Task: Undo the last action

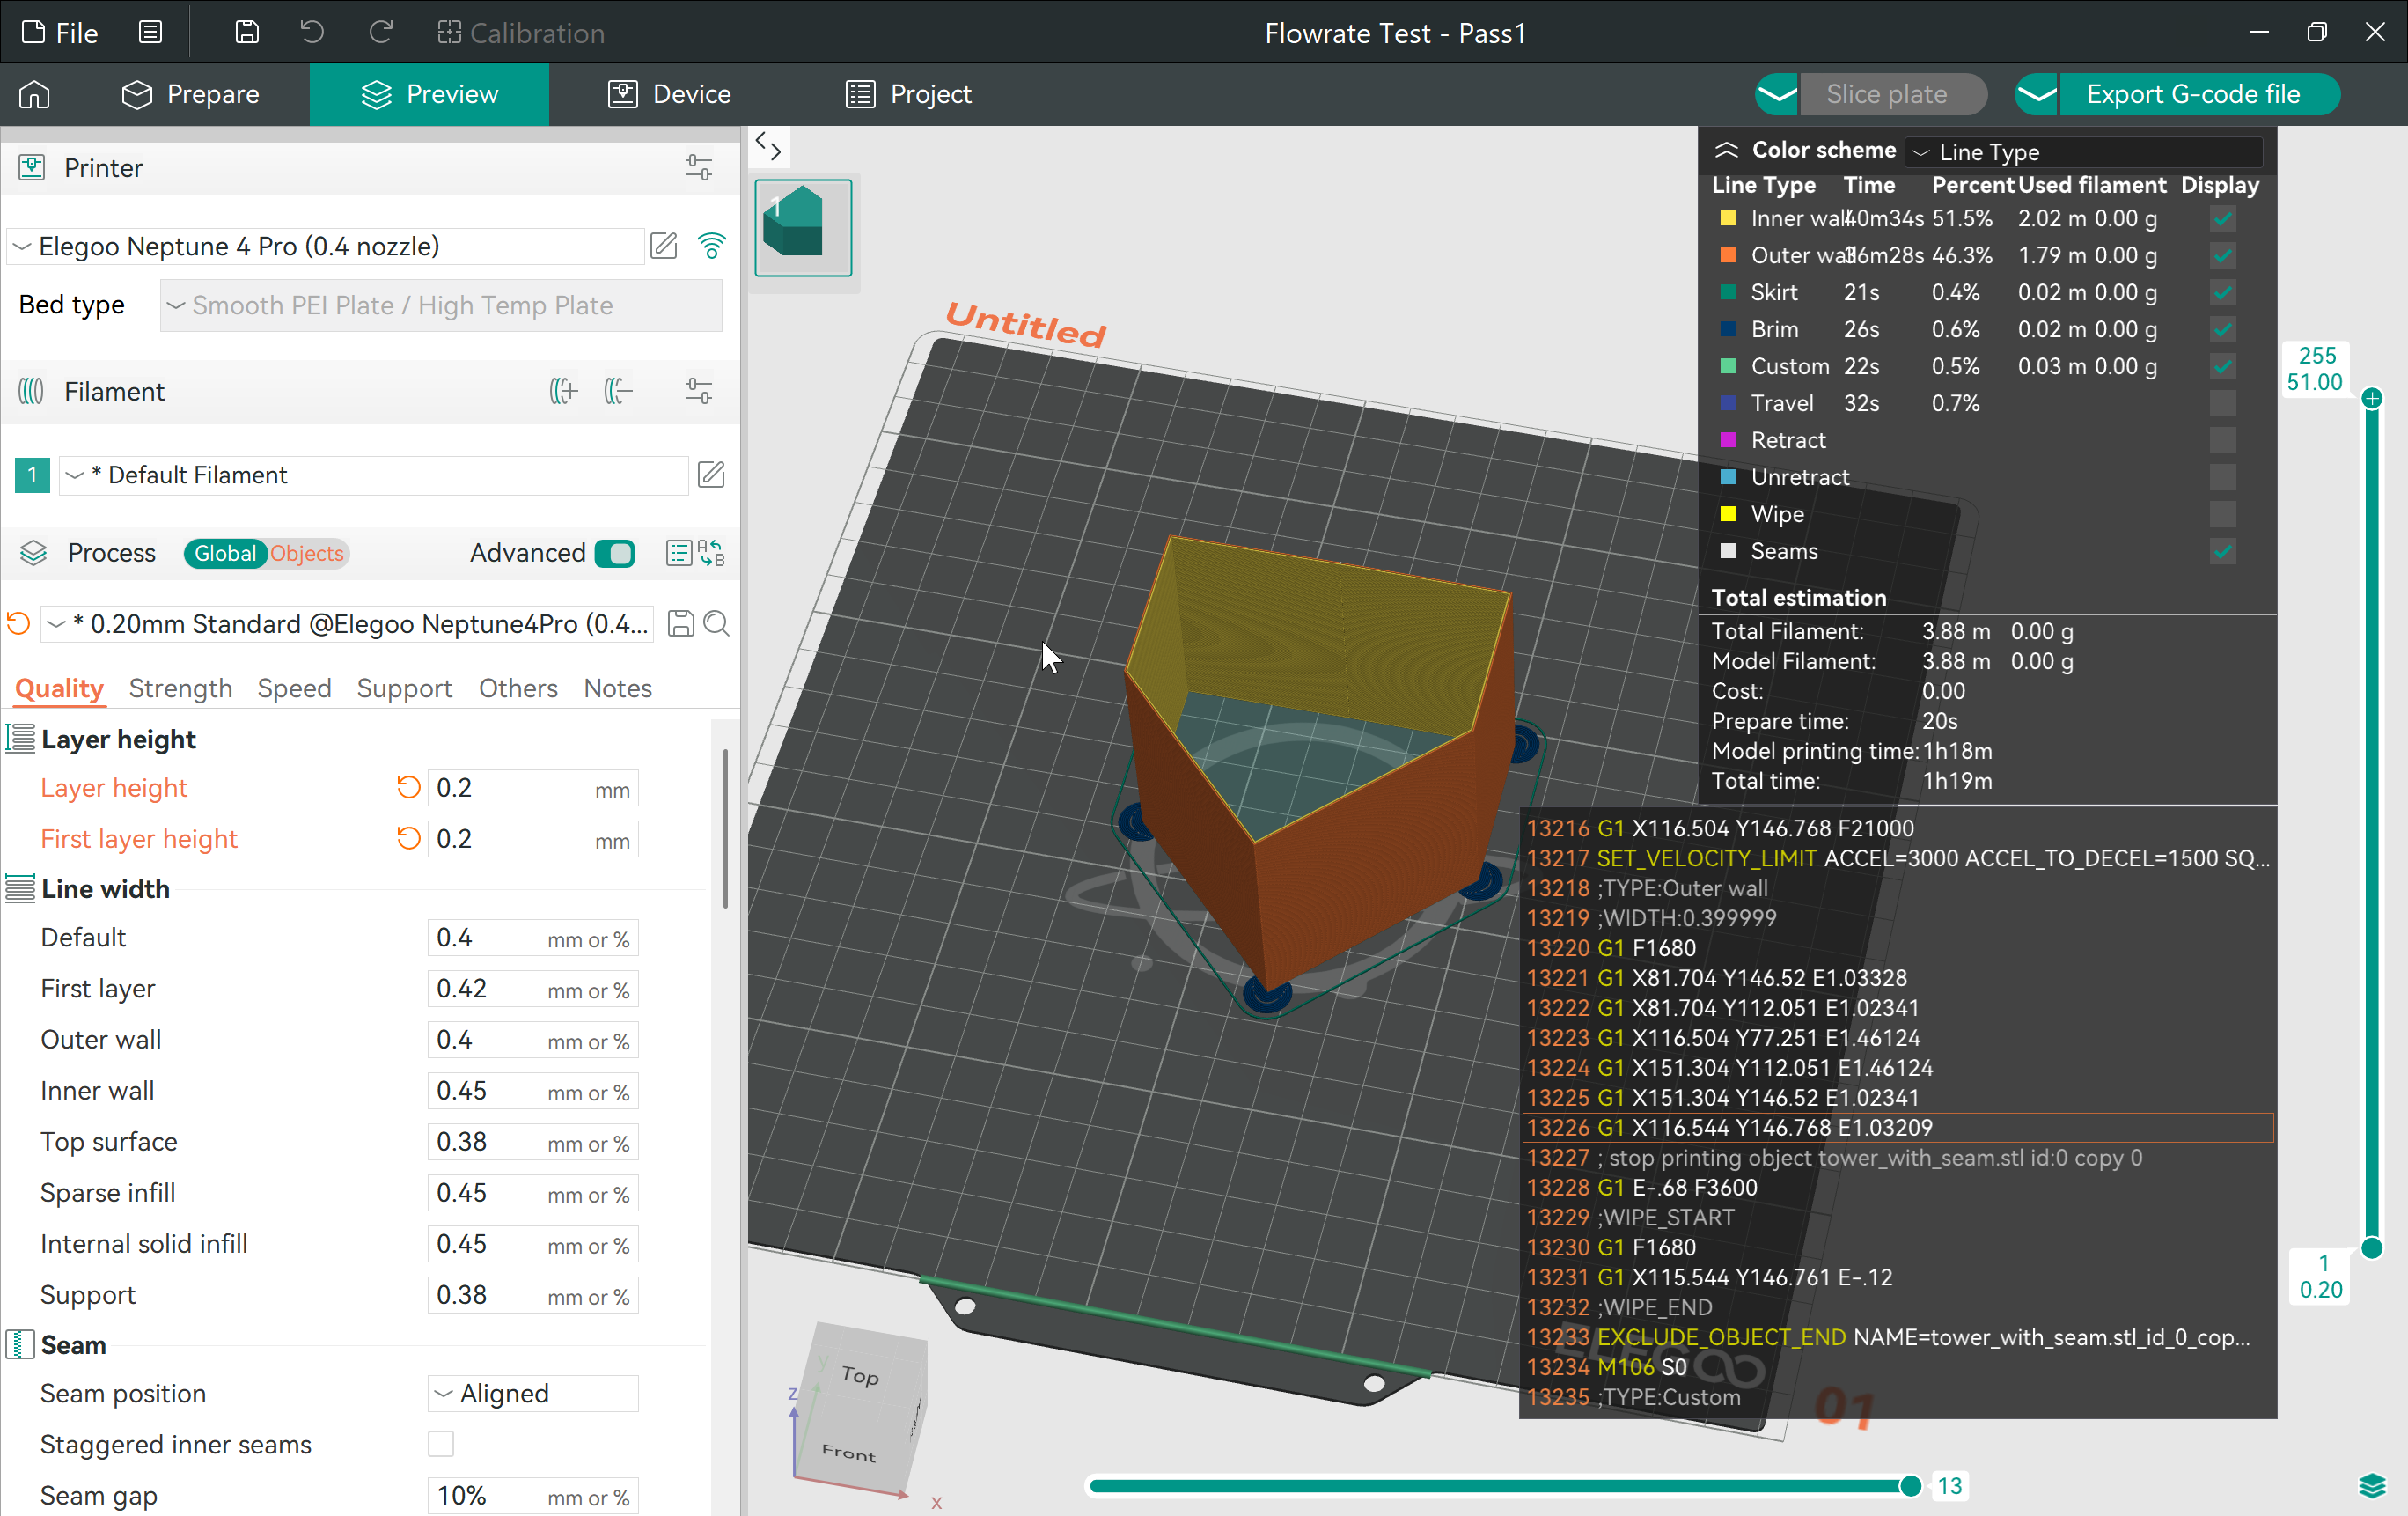Action: pyautogui.click(x=312, y=33)
